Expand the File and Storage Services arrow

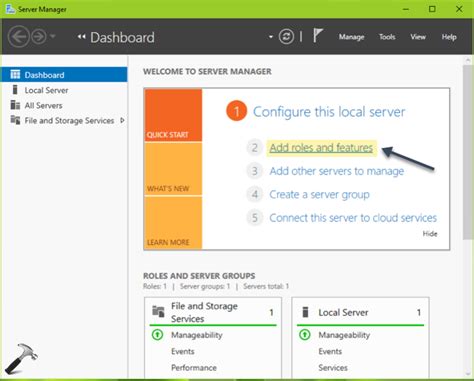click(x=122, y=120)
